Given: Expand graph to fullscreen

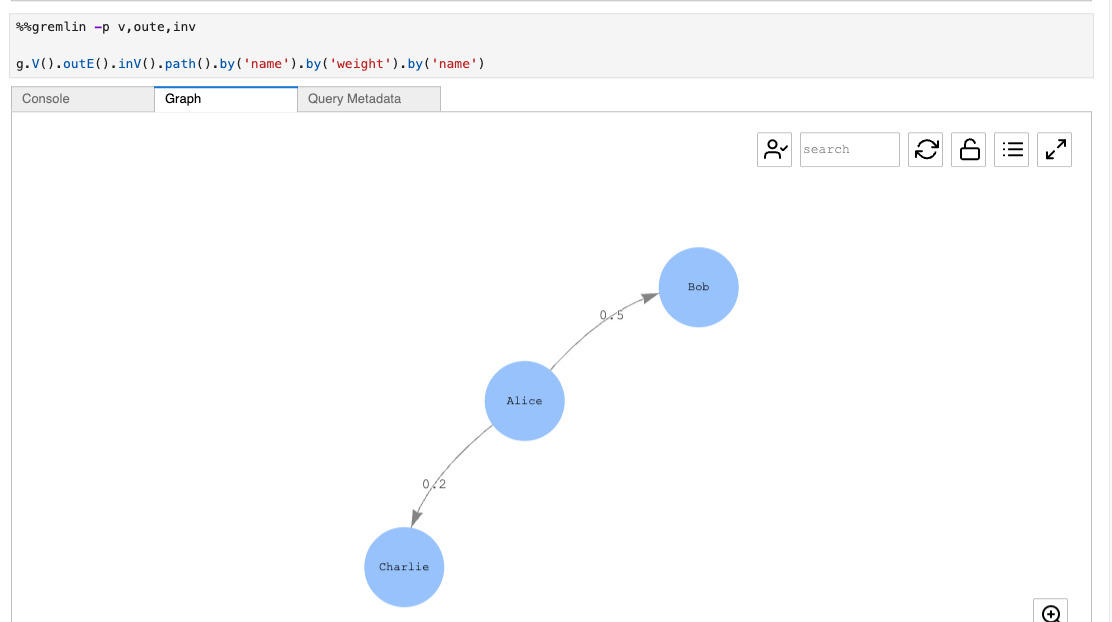Looking at the screenshot, I should pyautogui.click(x=1054, y=150).
